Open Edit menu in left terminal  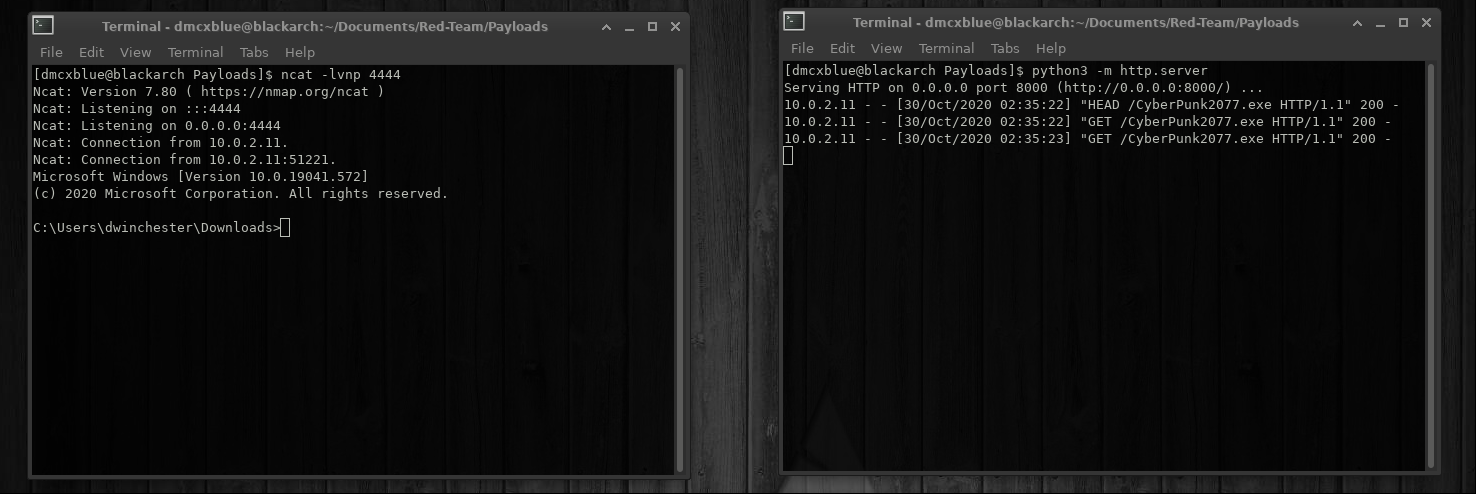click(x=91, y=52)
